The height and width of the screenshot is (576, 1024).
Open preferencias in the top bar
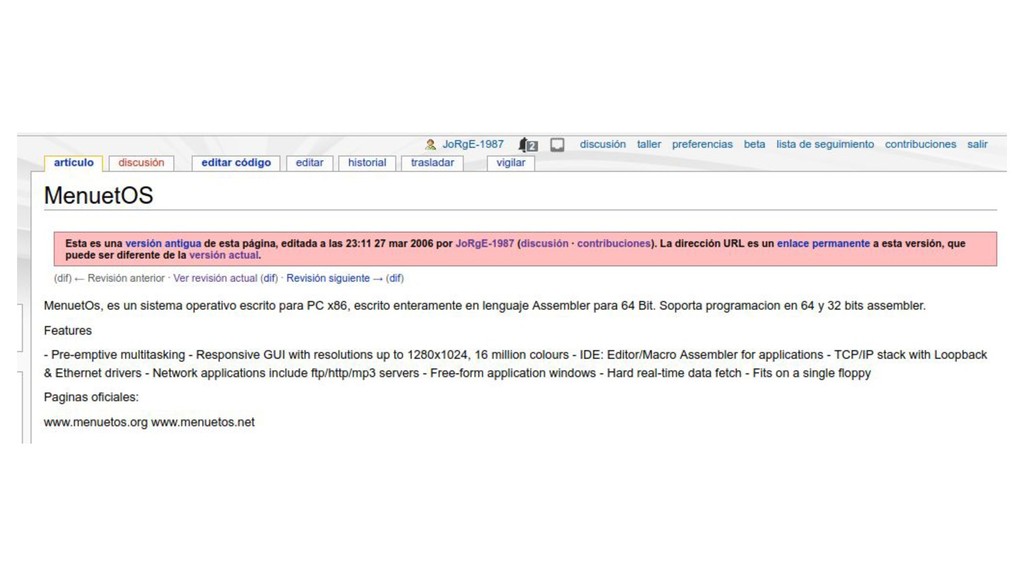coord(702,144)
